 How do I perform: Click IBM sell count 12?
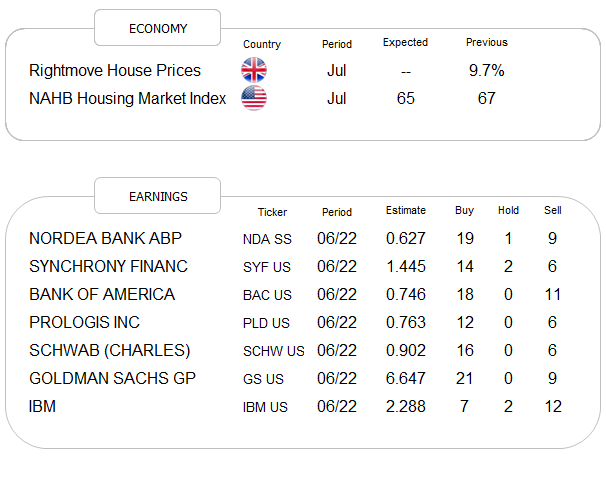553,406
